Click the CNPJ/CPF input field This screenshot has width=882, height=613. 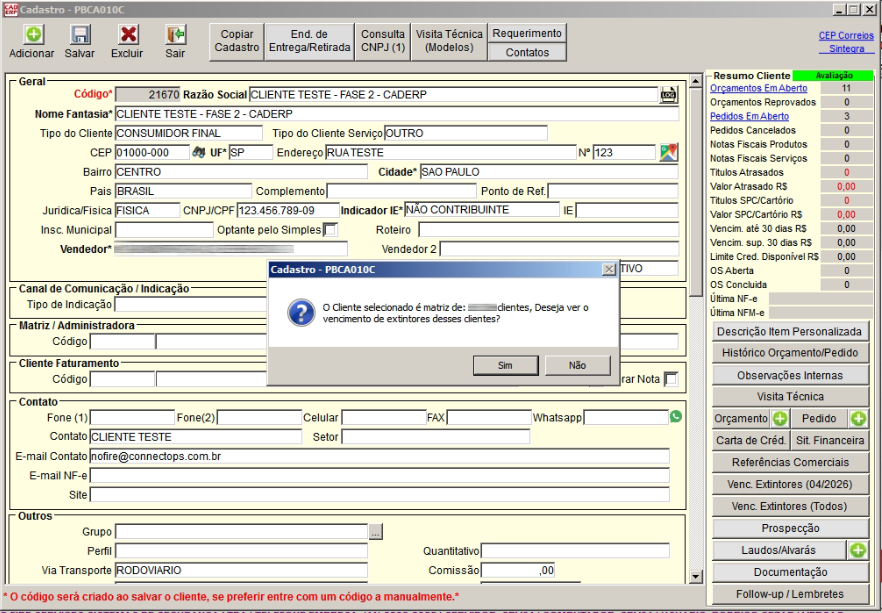tap(288, 210)
